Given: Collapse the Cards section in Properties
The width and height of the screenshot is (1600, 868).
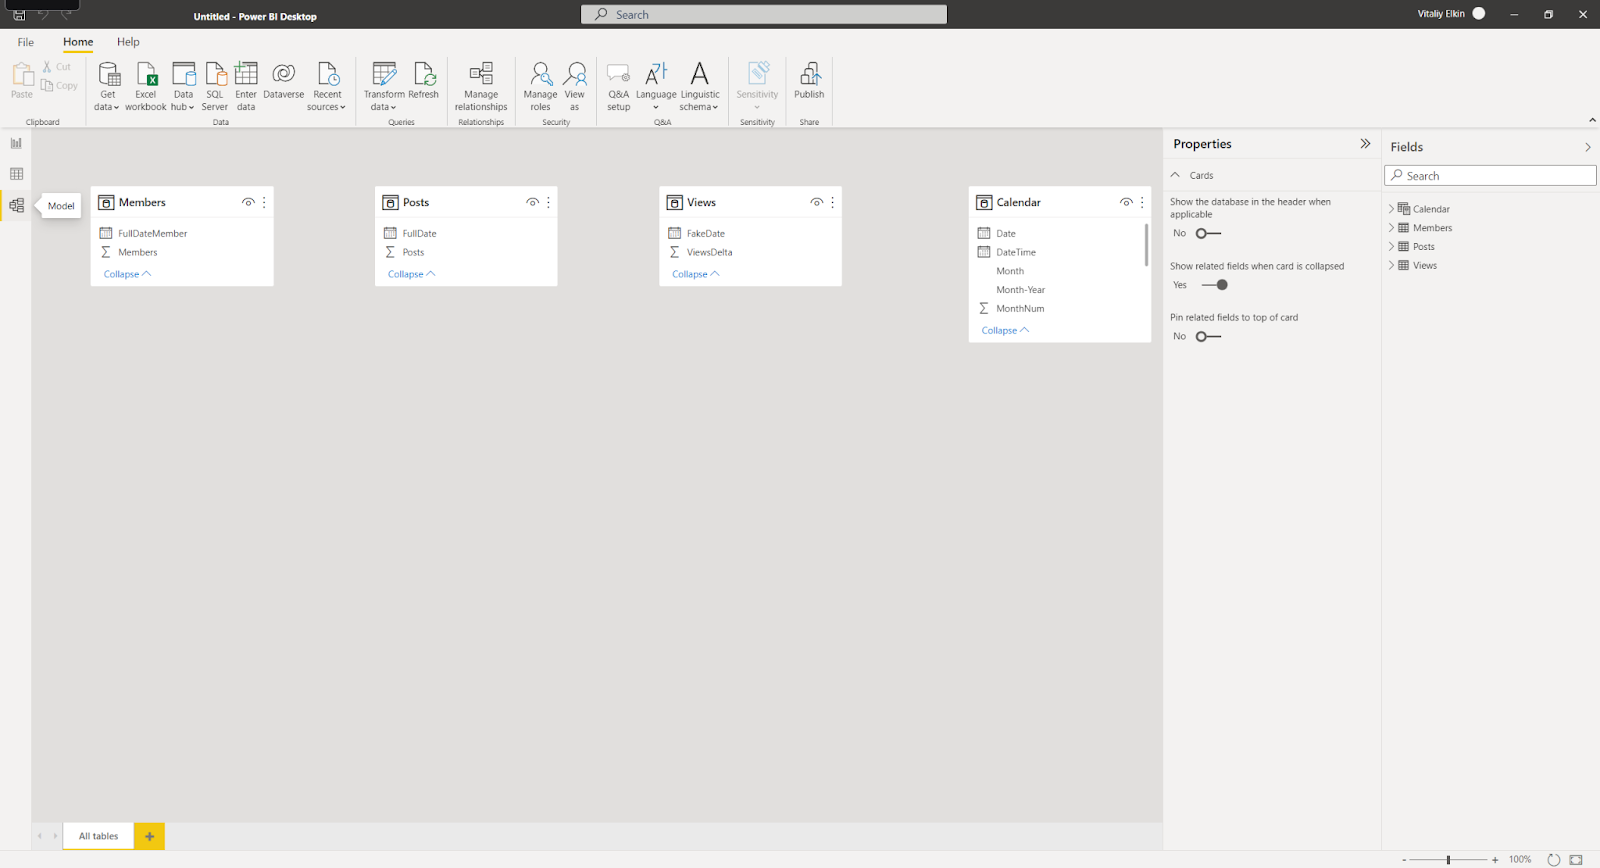Looking at the screenshot, I should point(1175,175).
